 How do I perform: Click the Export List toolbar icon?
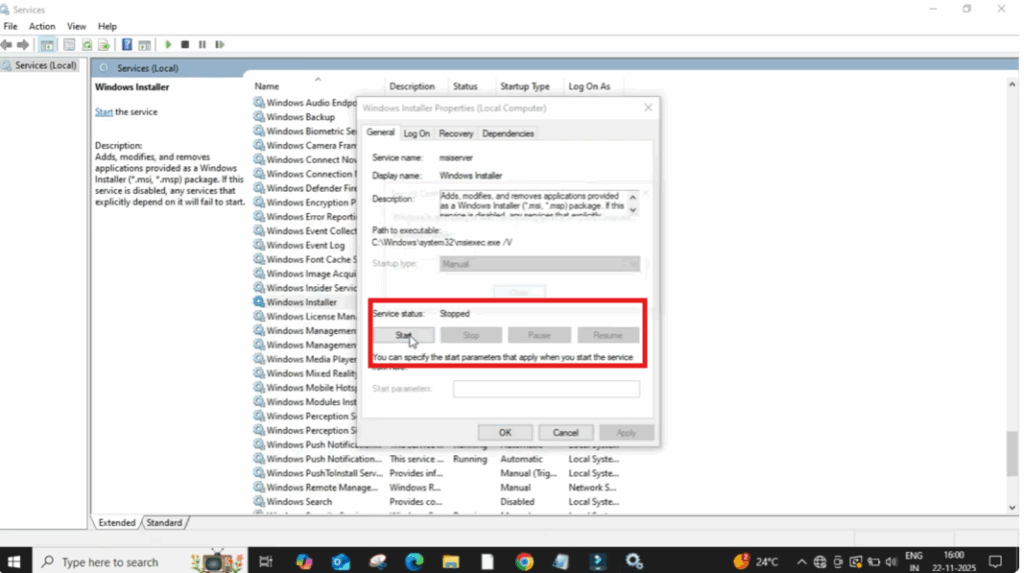pyautogui.click(x=104, y=44)
